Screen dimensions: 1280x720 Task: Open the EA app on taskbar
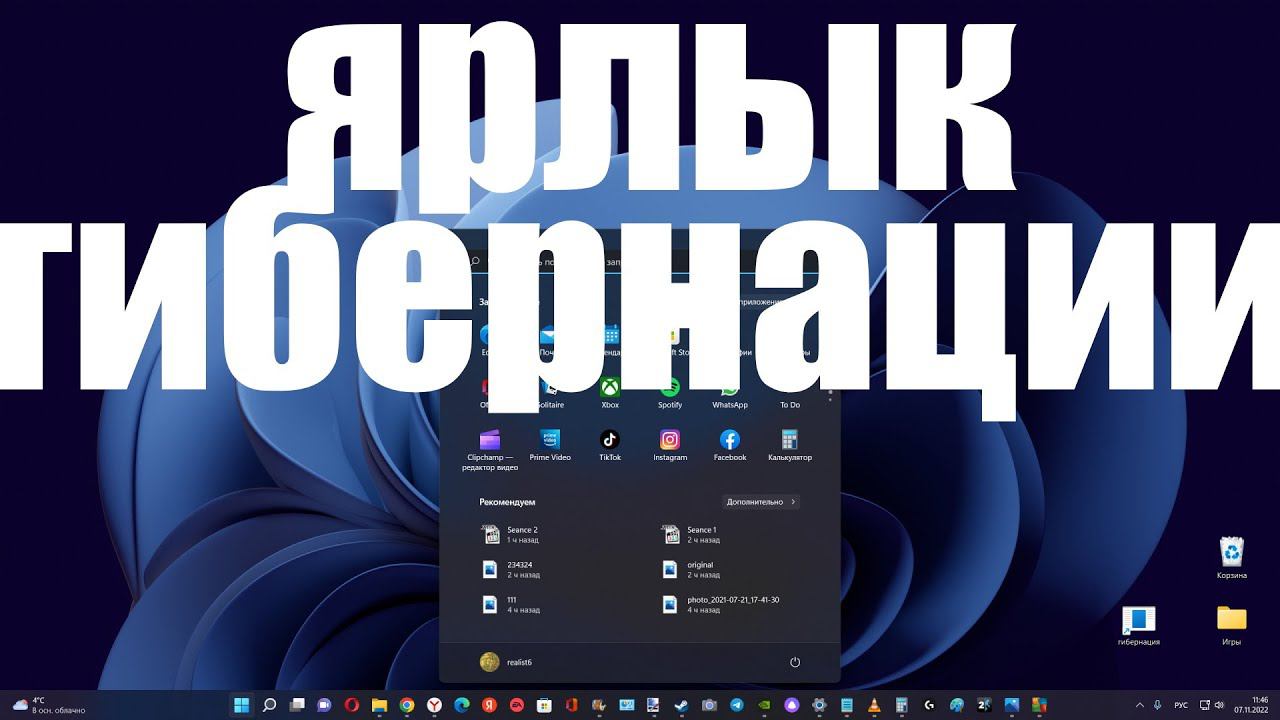(516, 705)
